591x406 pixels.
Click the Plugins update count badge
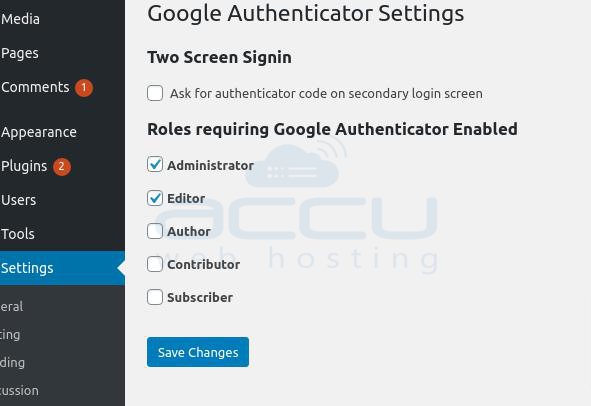coord(62,167)
